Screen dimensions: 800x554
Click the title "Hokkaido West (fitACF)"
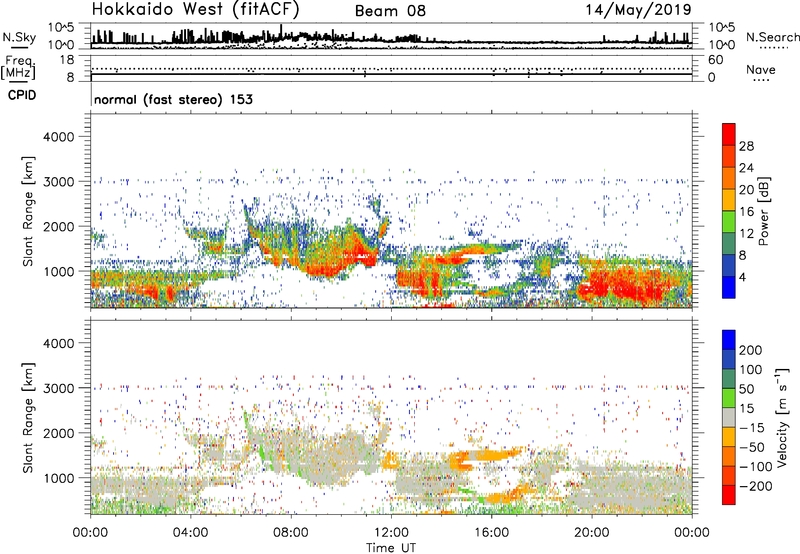[x=196, y=9]
